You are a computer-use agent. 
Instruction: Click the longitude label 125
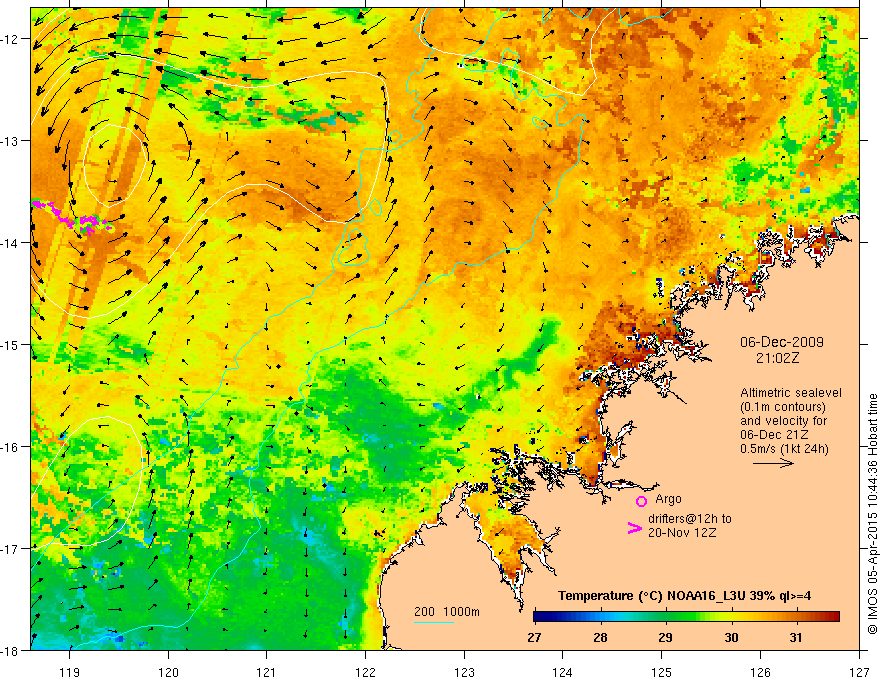click(662, 672)
